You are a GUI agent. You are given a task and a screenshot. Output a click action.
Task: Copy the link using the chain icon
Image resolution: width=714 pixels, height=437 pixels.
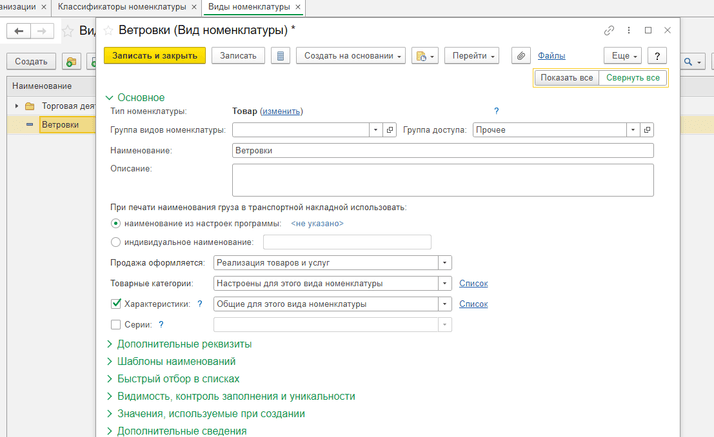coord(609,31)
